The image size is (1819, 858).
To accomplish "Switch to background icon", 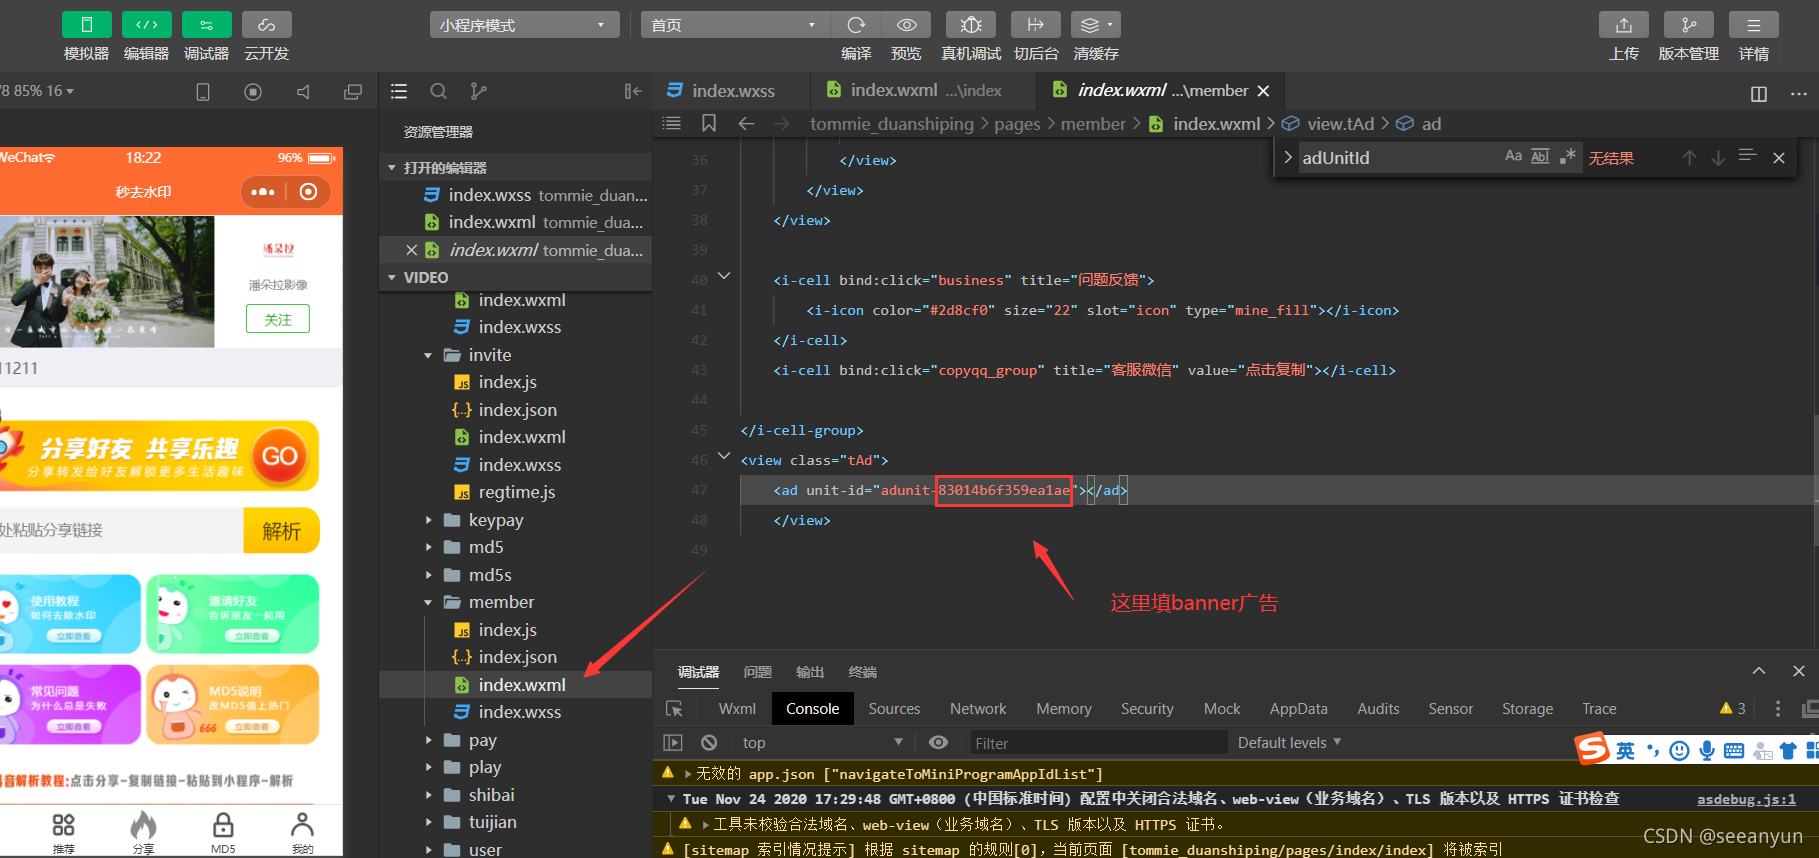I will coord(1036,25).
